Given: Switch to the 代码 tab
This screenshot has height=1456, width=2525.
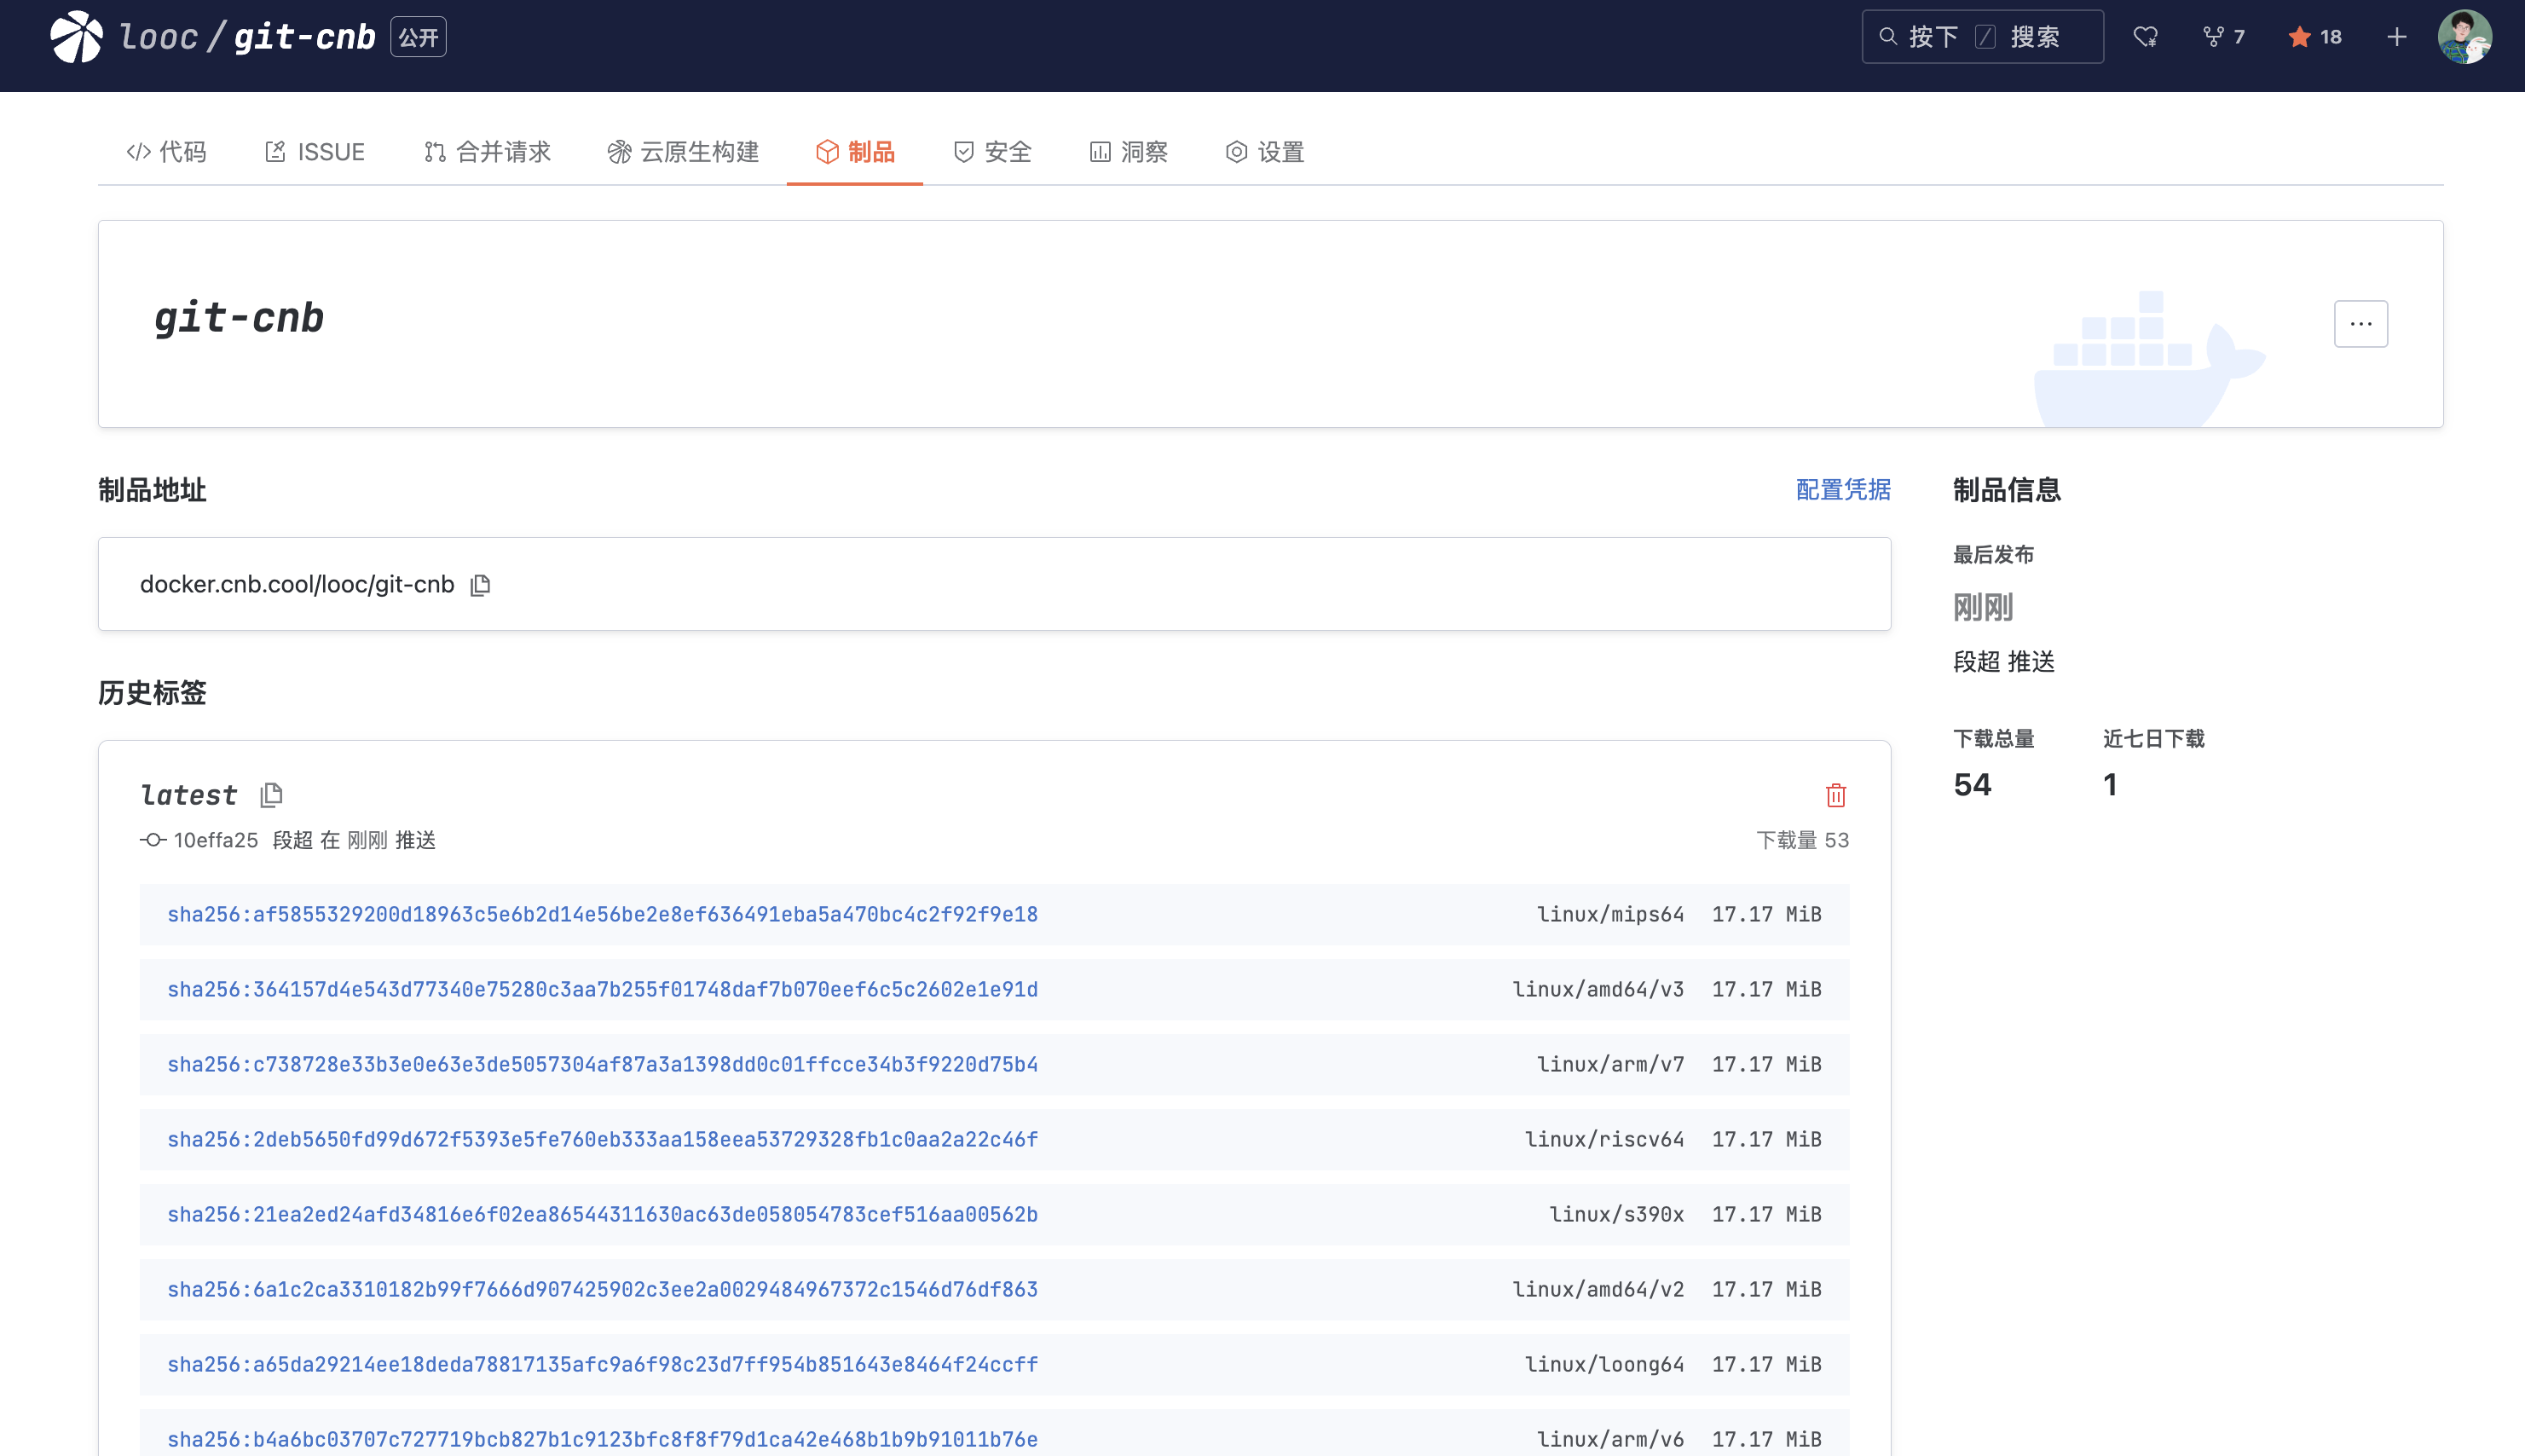Looking at the screenshot, I should pos(166,152).
